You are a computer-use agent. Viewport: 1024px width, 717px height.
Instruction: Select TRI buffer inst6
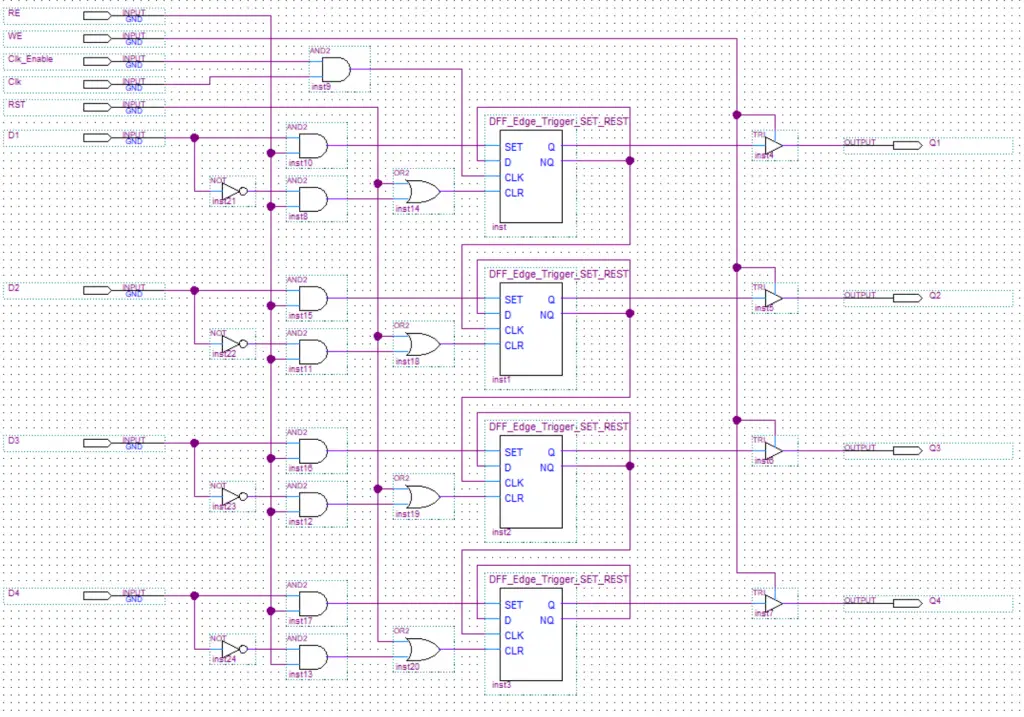(774, 451)
